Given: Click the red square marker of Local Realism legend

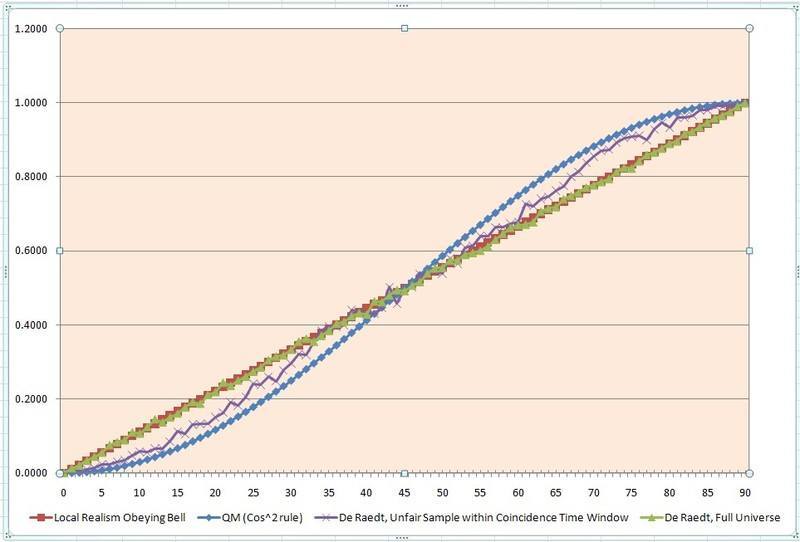Looking at the screenshot, I should pos(41,518).
